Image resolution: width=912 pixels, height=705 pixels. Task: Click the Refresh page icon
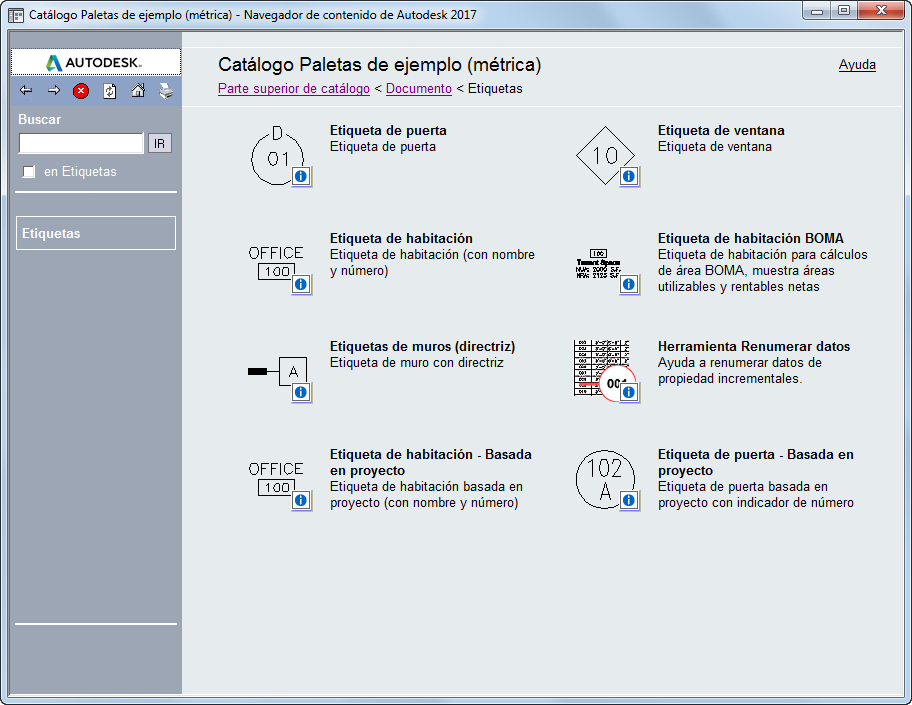(109, 91)
